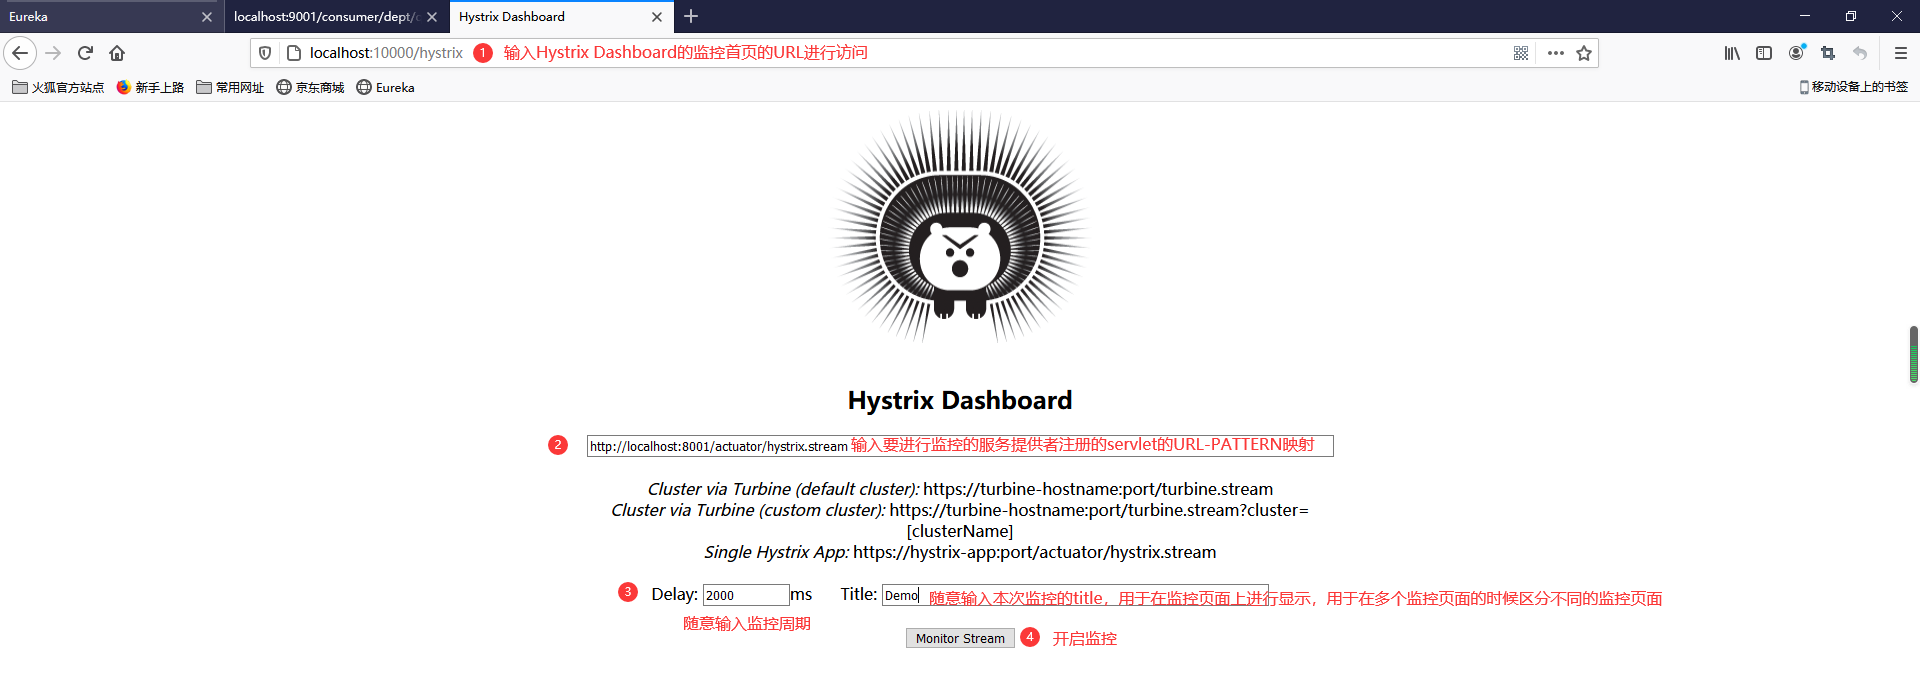Image resolution: width=1920 pixels, height=693 pixels.
Task: Go forward one page in history
Action: [54, 53]
